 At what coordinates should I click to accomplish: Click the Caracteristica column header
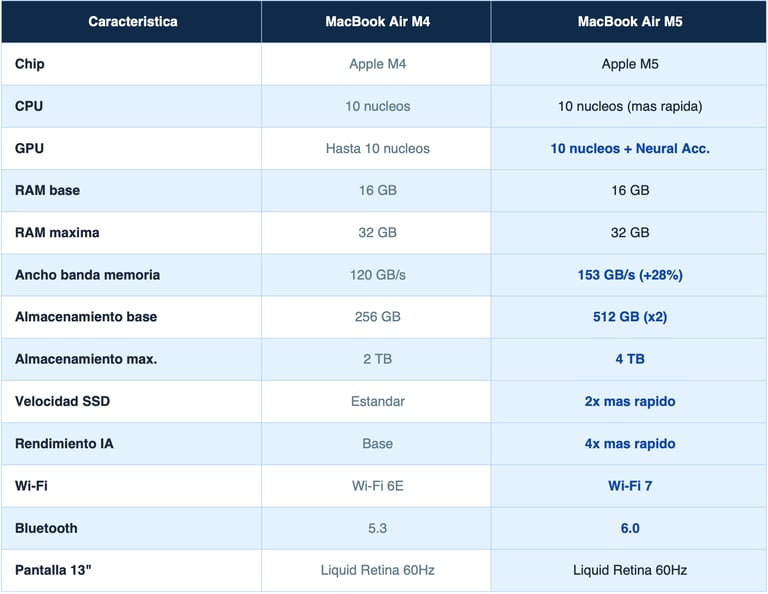(x=133, y=21)
